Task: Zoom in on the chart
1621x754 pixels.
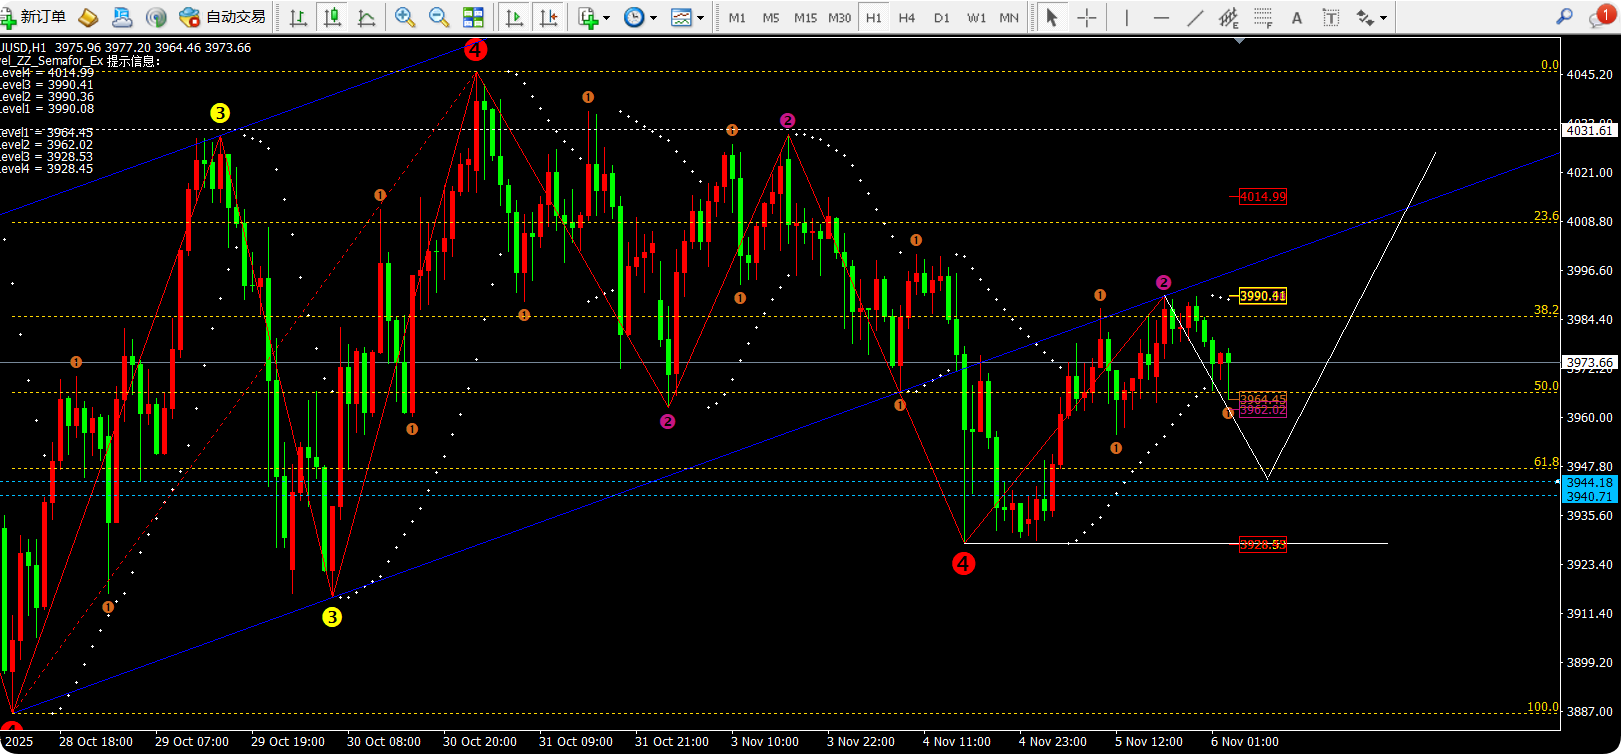Action: 405,17
